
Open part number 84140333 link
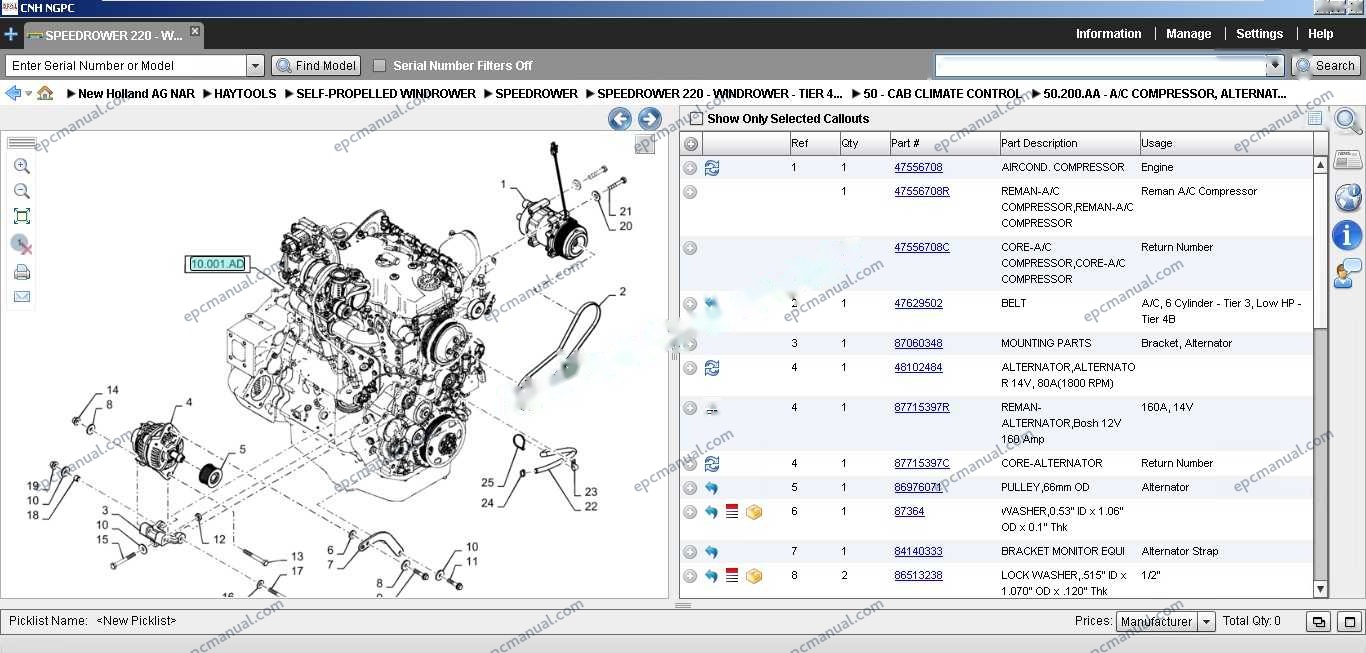918,551
